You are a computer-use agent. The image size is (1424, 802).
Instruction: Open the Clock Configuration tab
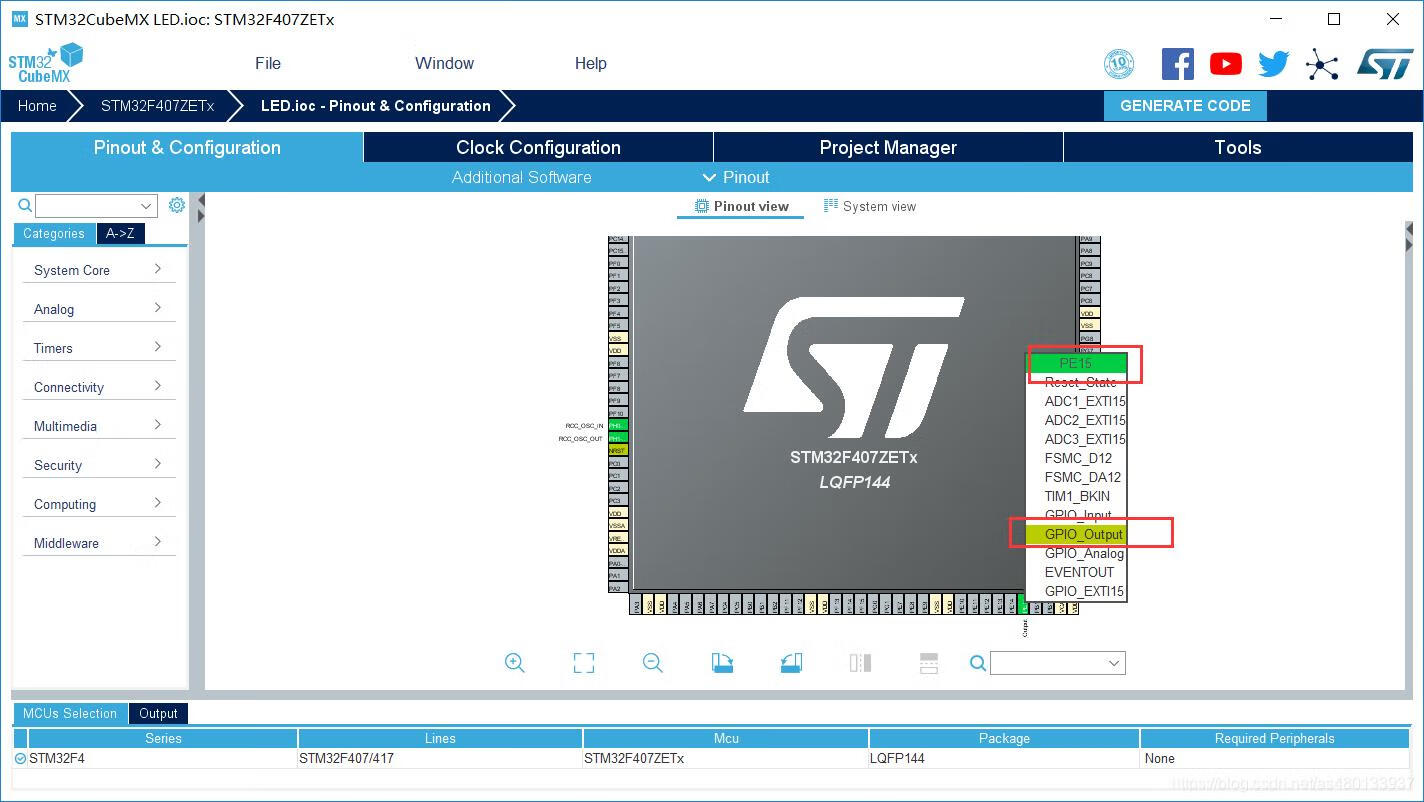pos(538,147)
